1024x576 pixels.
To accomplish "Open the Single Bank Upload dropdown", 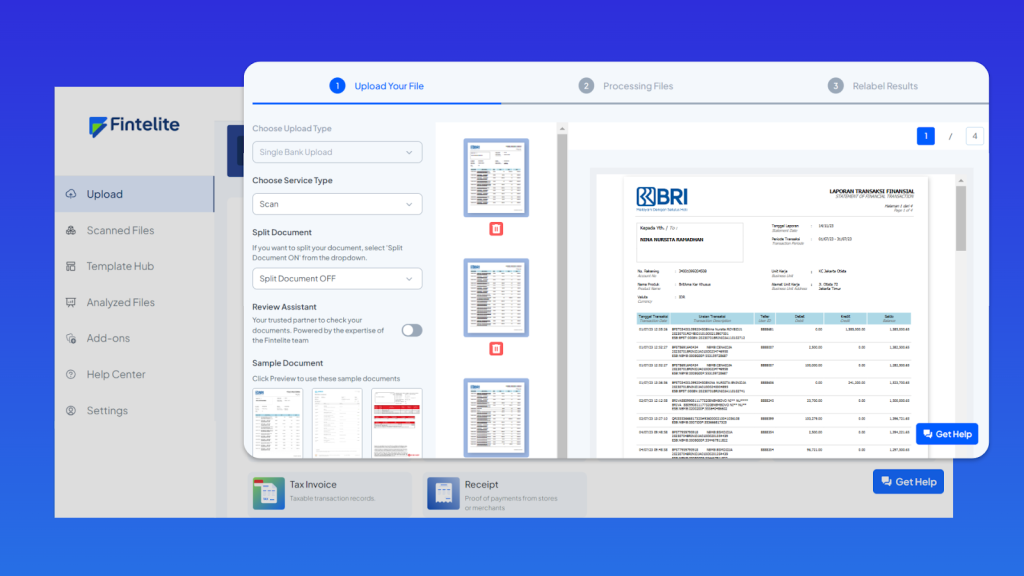I will pyautogui.click(x=337, y=152).
